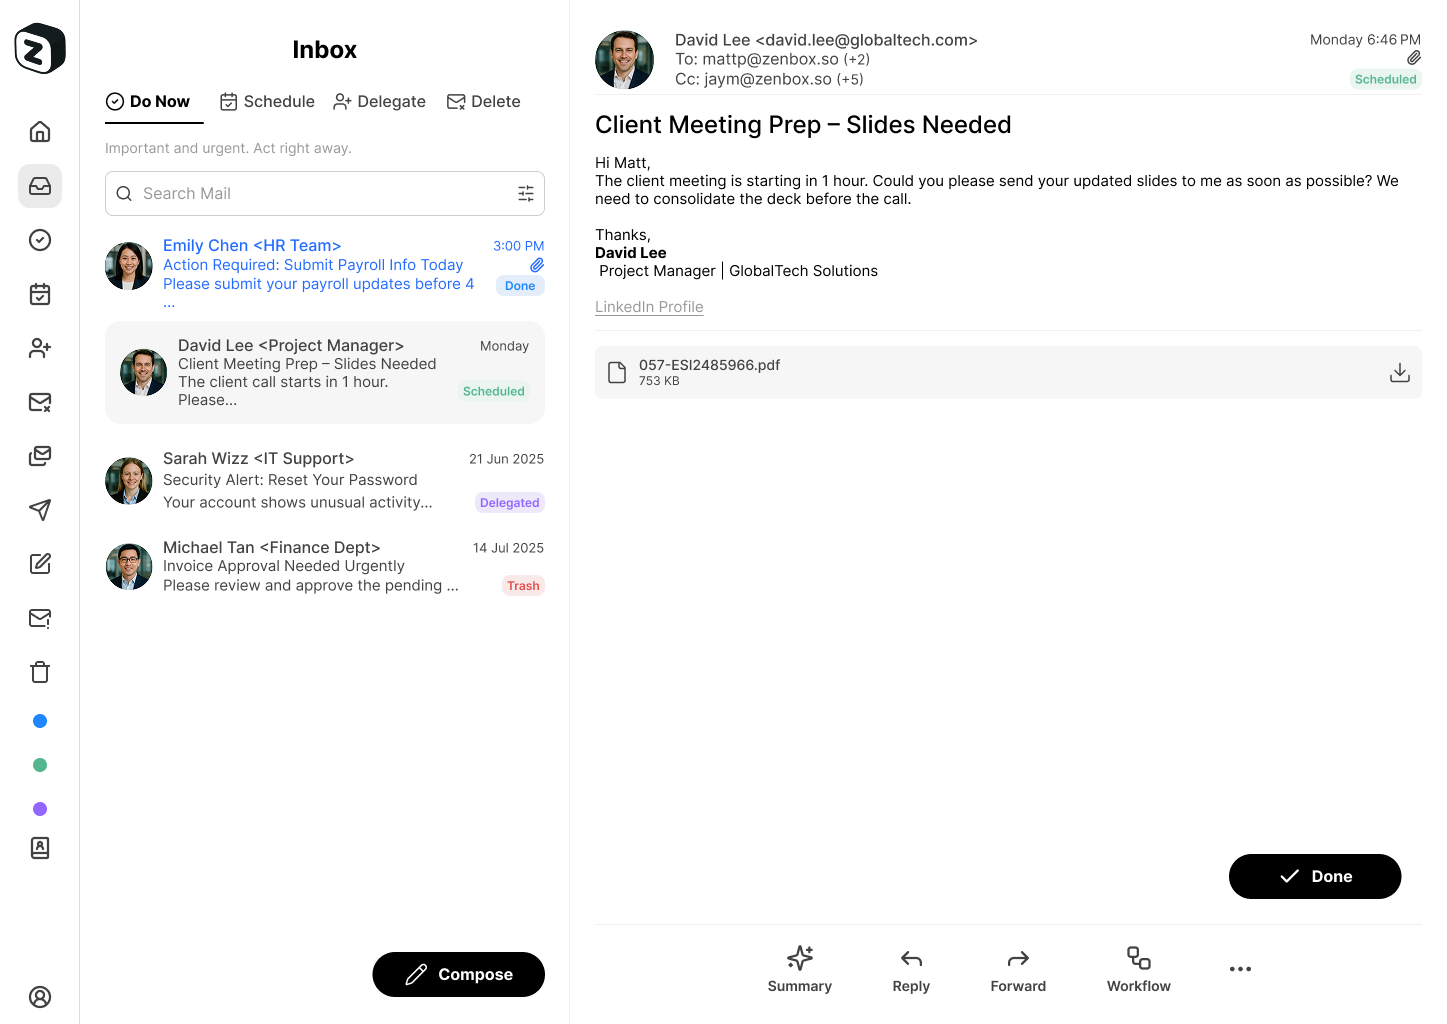Open the Trash sidebar icon
Screen dimensions: 1447x1024
[39, 672]
